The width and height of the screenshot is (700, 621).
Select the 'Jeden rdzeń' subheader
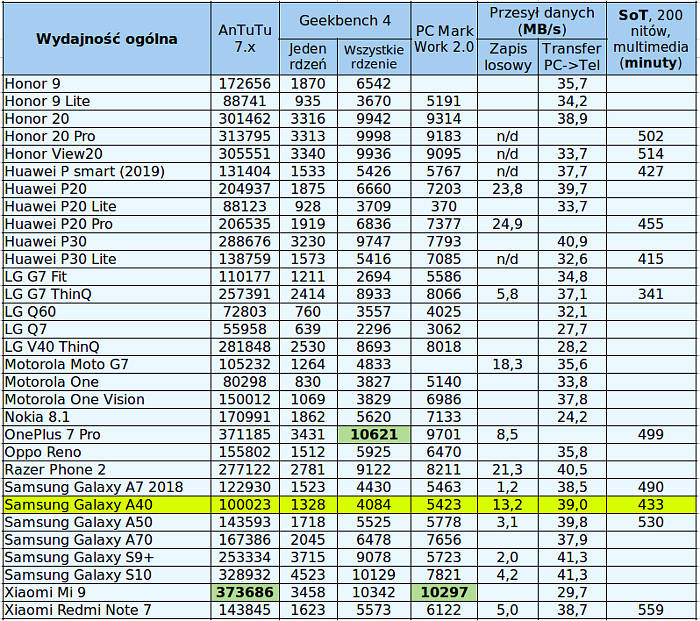tap(307, 57)
